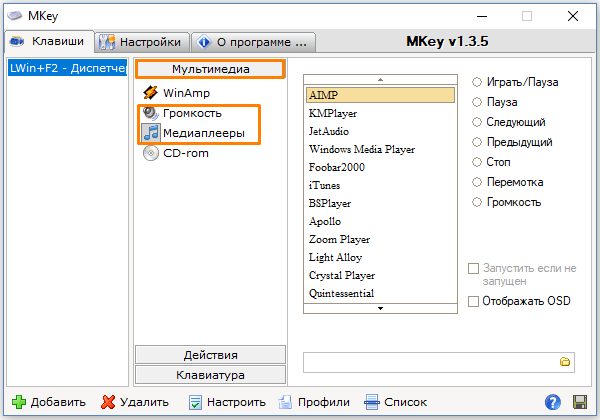Viewport: 600px width, 420px height.
Task: Select BSPlayer in player list
Action: tap(380, 203)
